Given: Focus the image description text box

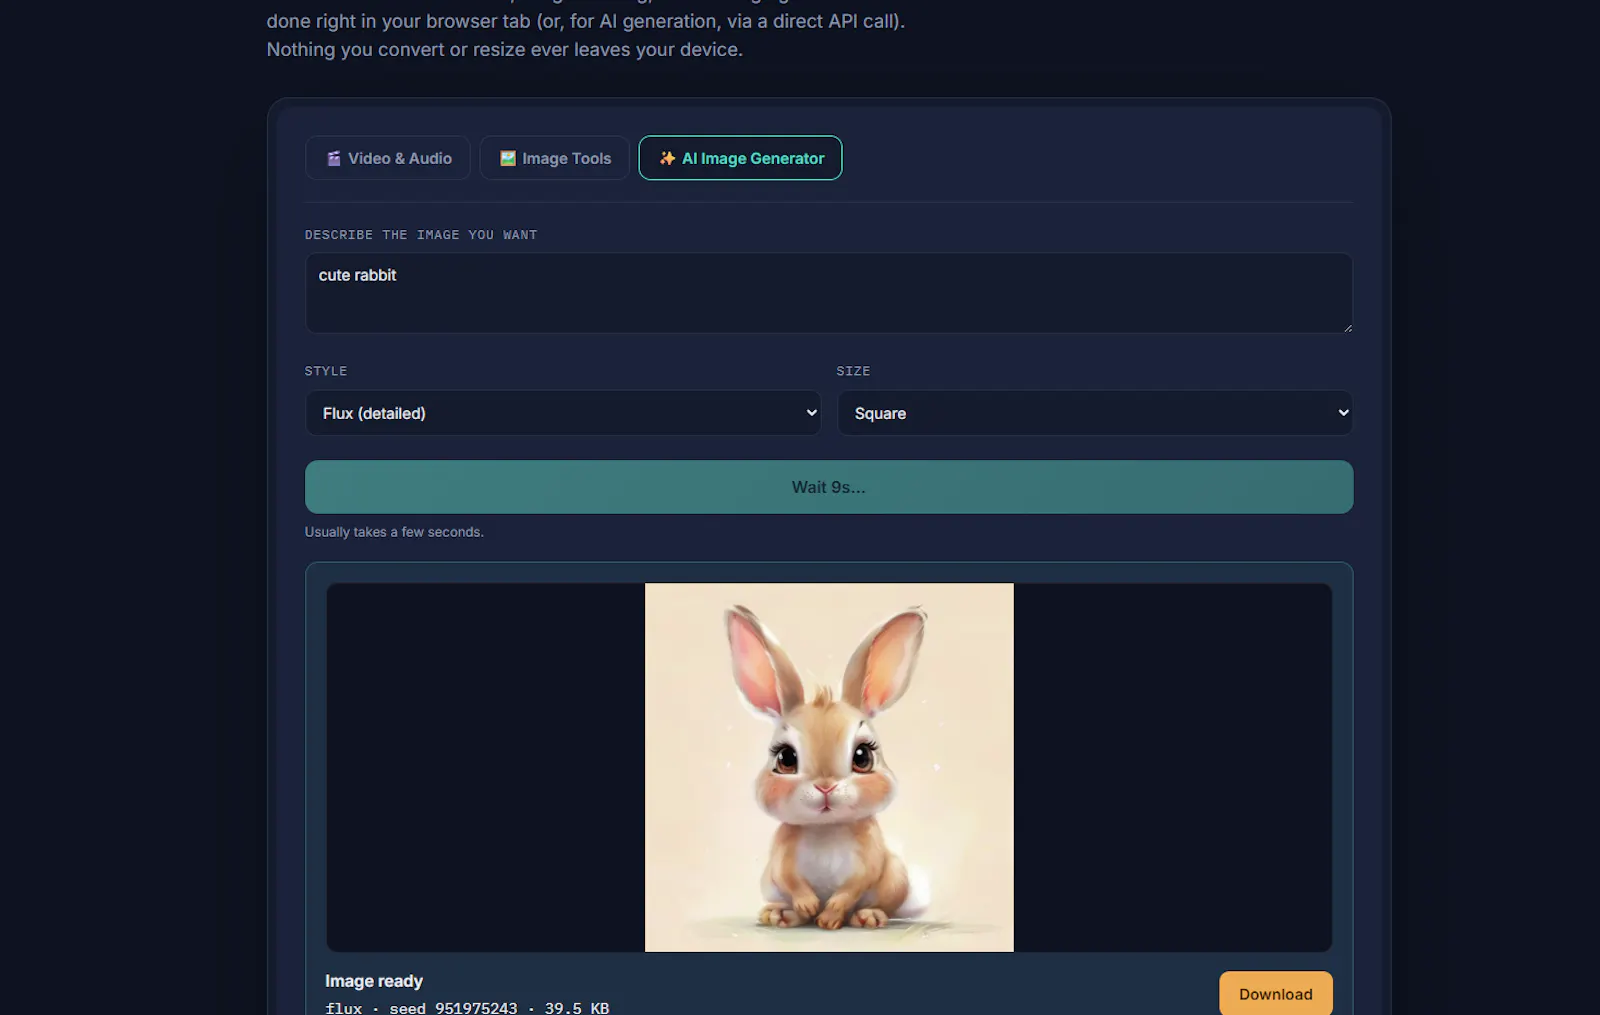Looking at the screenshot, I should [x=828, y=293].
